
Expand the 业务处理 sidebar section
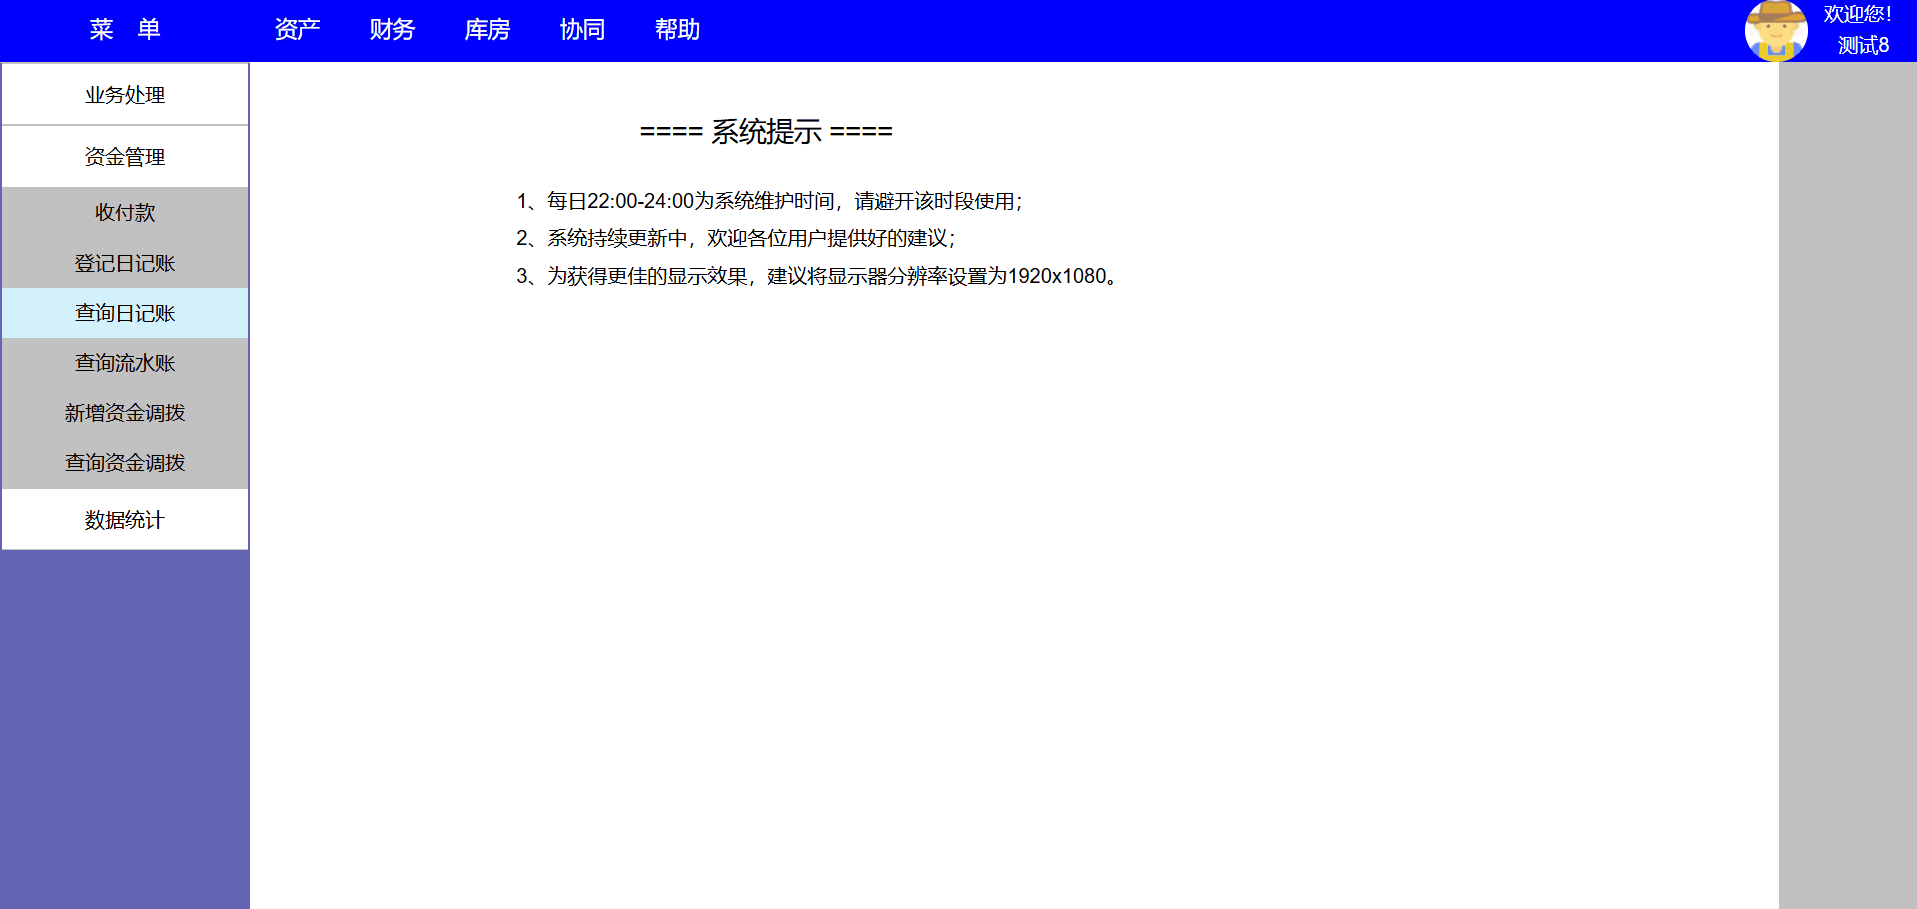125,95
